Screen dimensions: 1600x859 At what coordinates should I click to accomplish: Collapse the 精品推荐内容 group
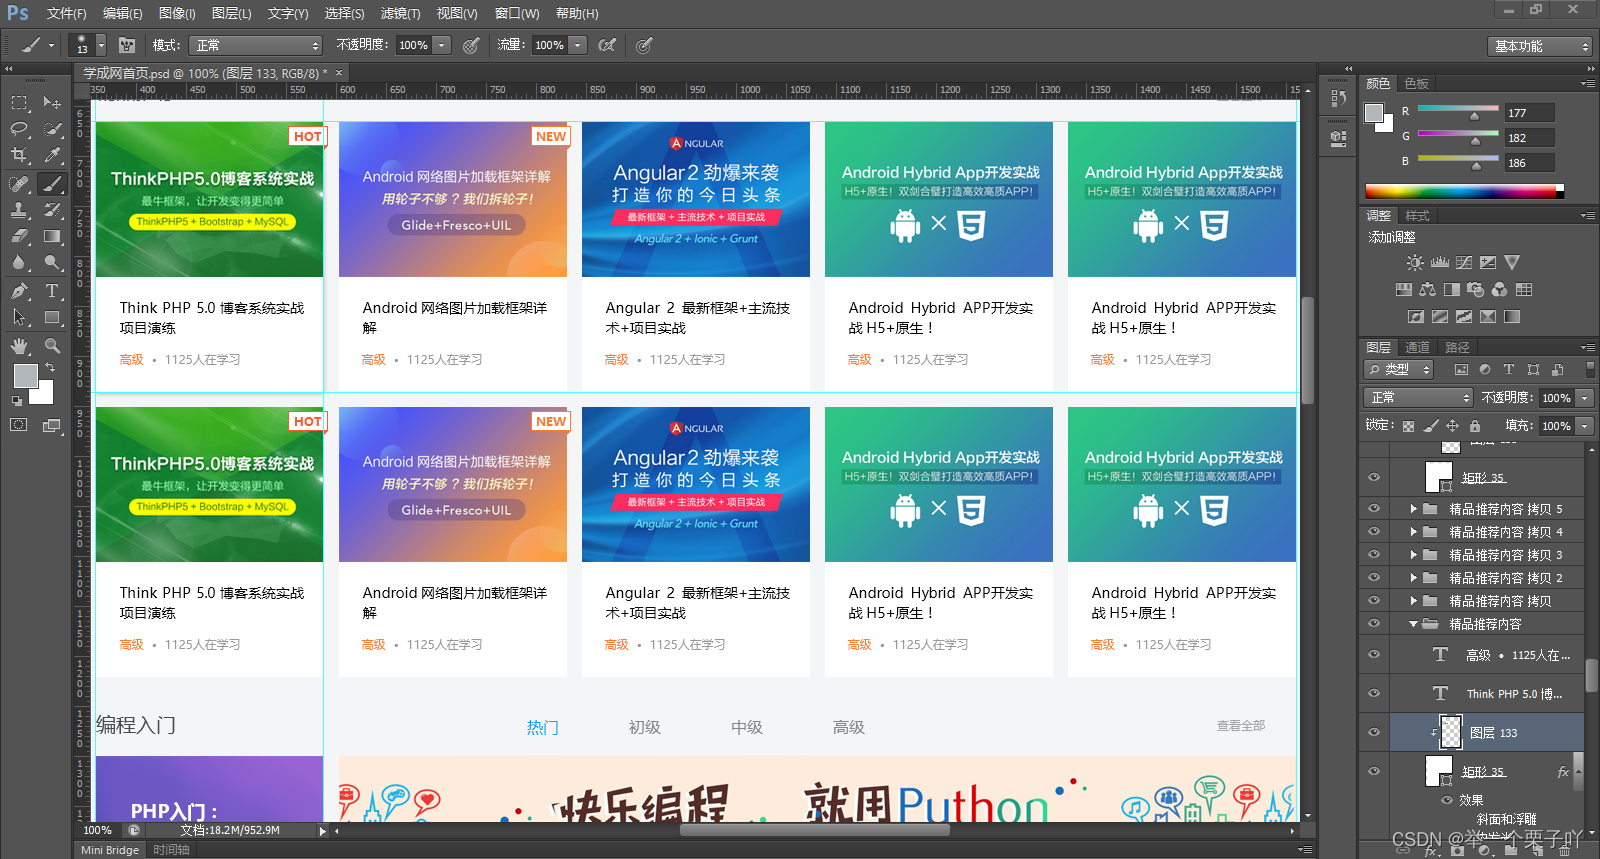click(x=1413, y=623)
